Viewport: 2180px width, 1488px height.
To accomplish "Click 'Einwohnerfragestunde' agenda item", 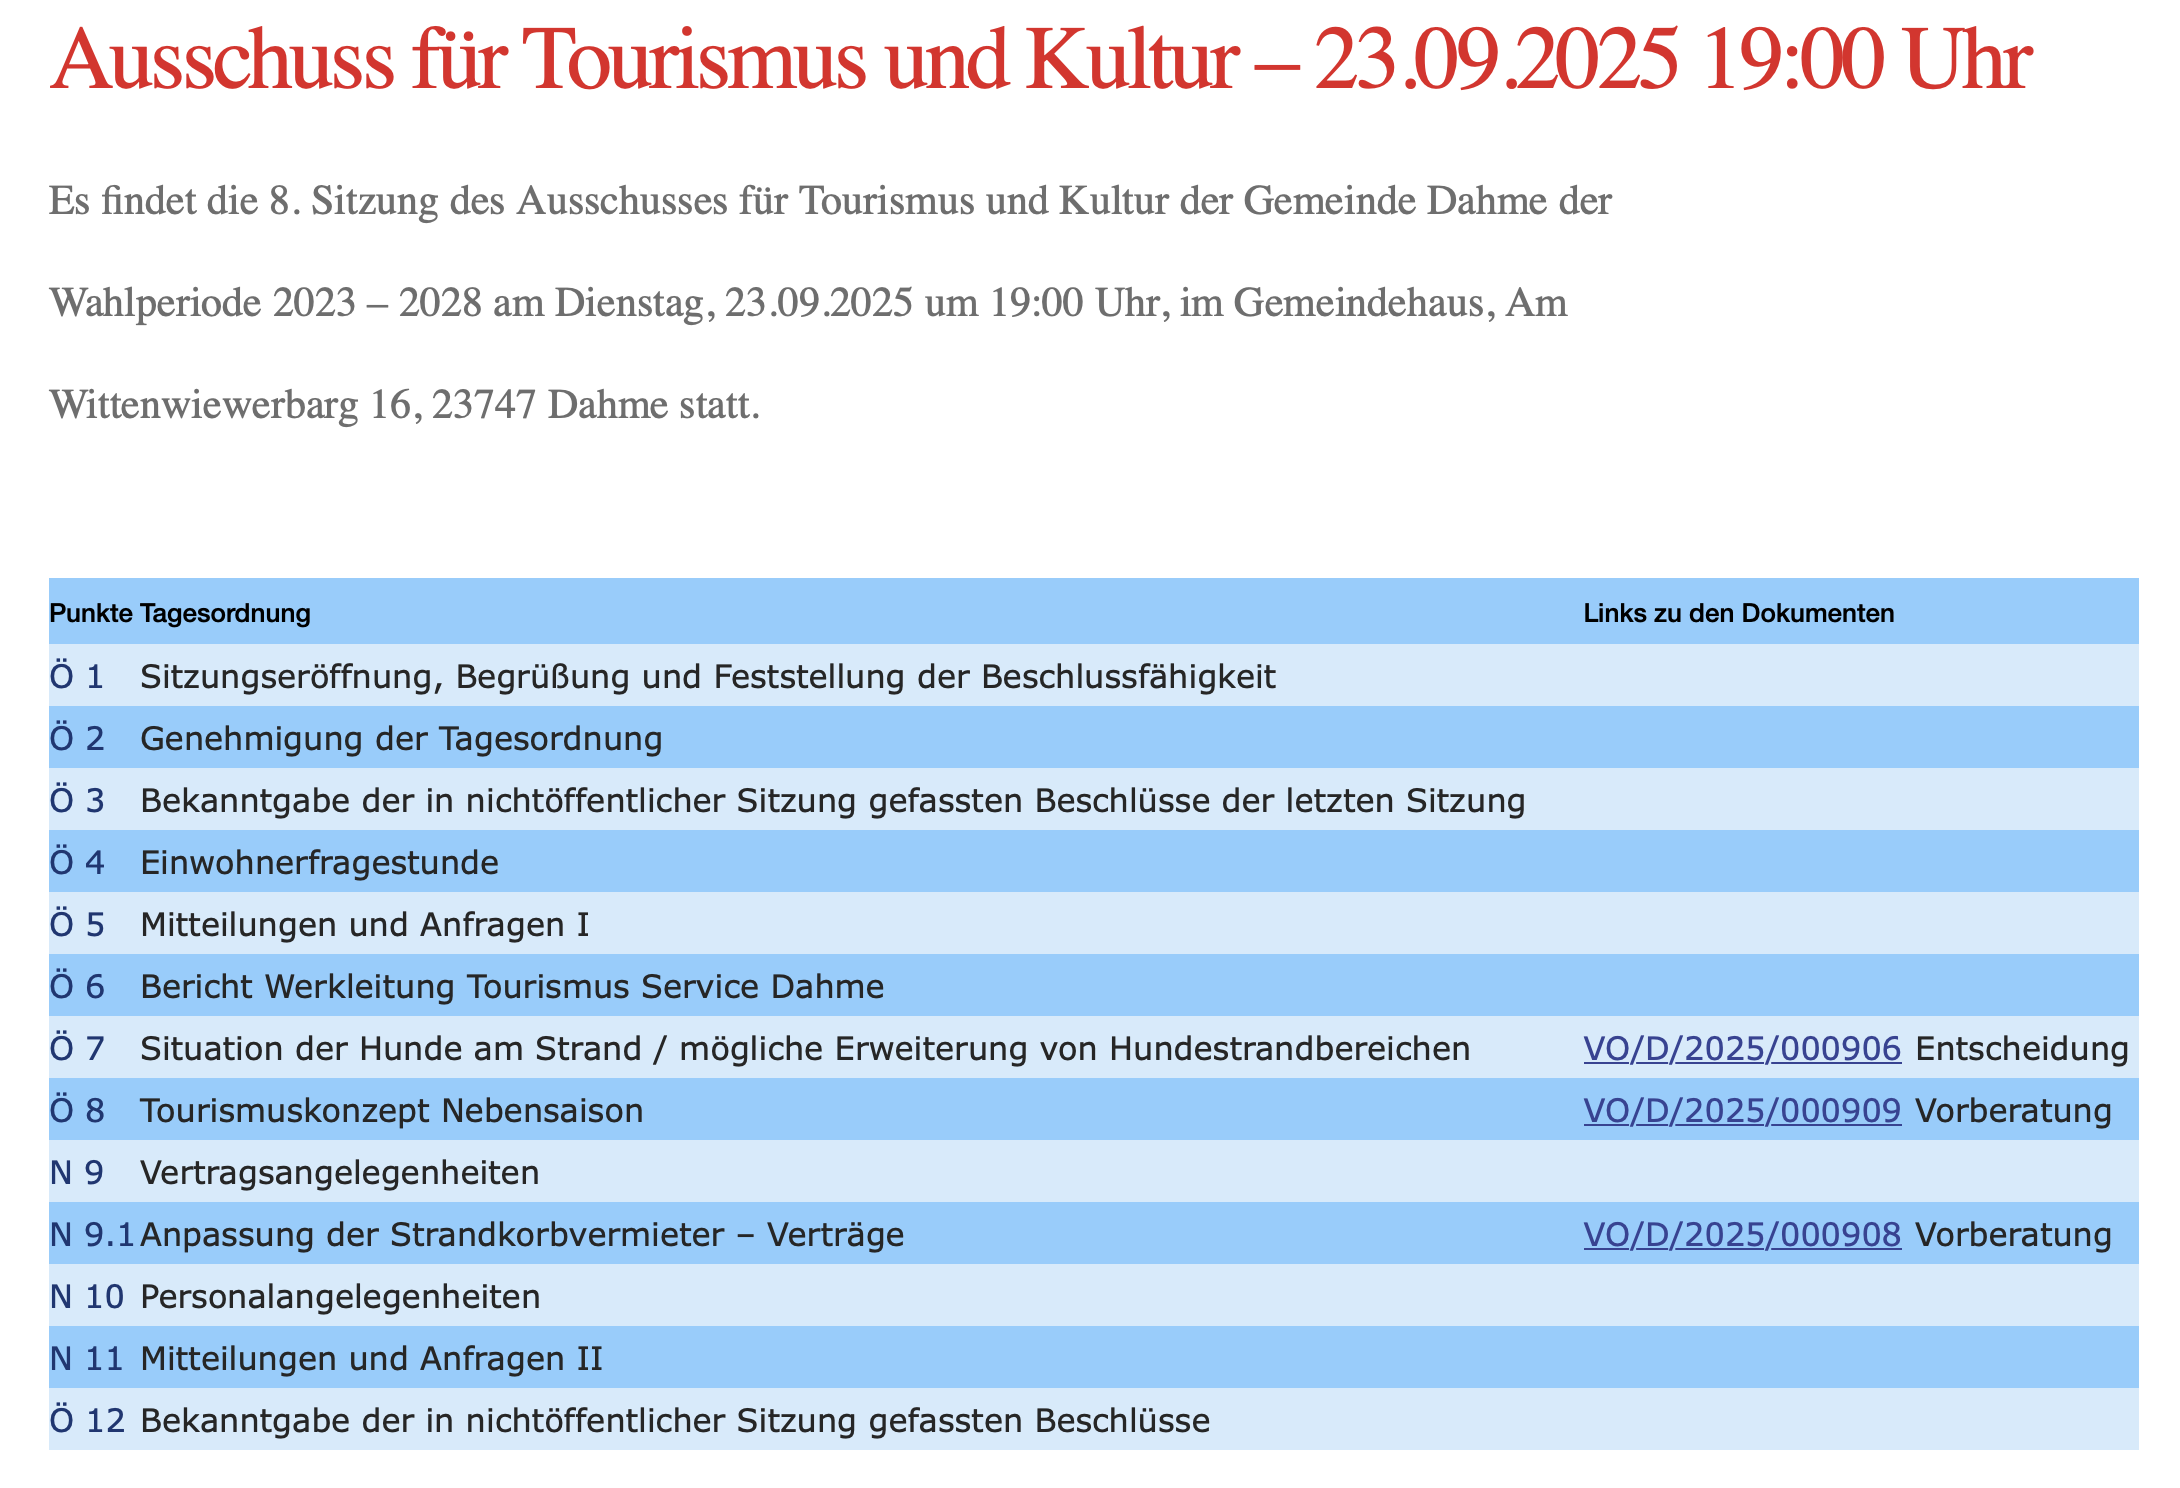I will click(319, 863).
